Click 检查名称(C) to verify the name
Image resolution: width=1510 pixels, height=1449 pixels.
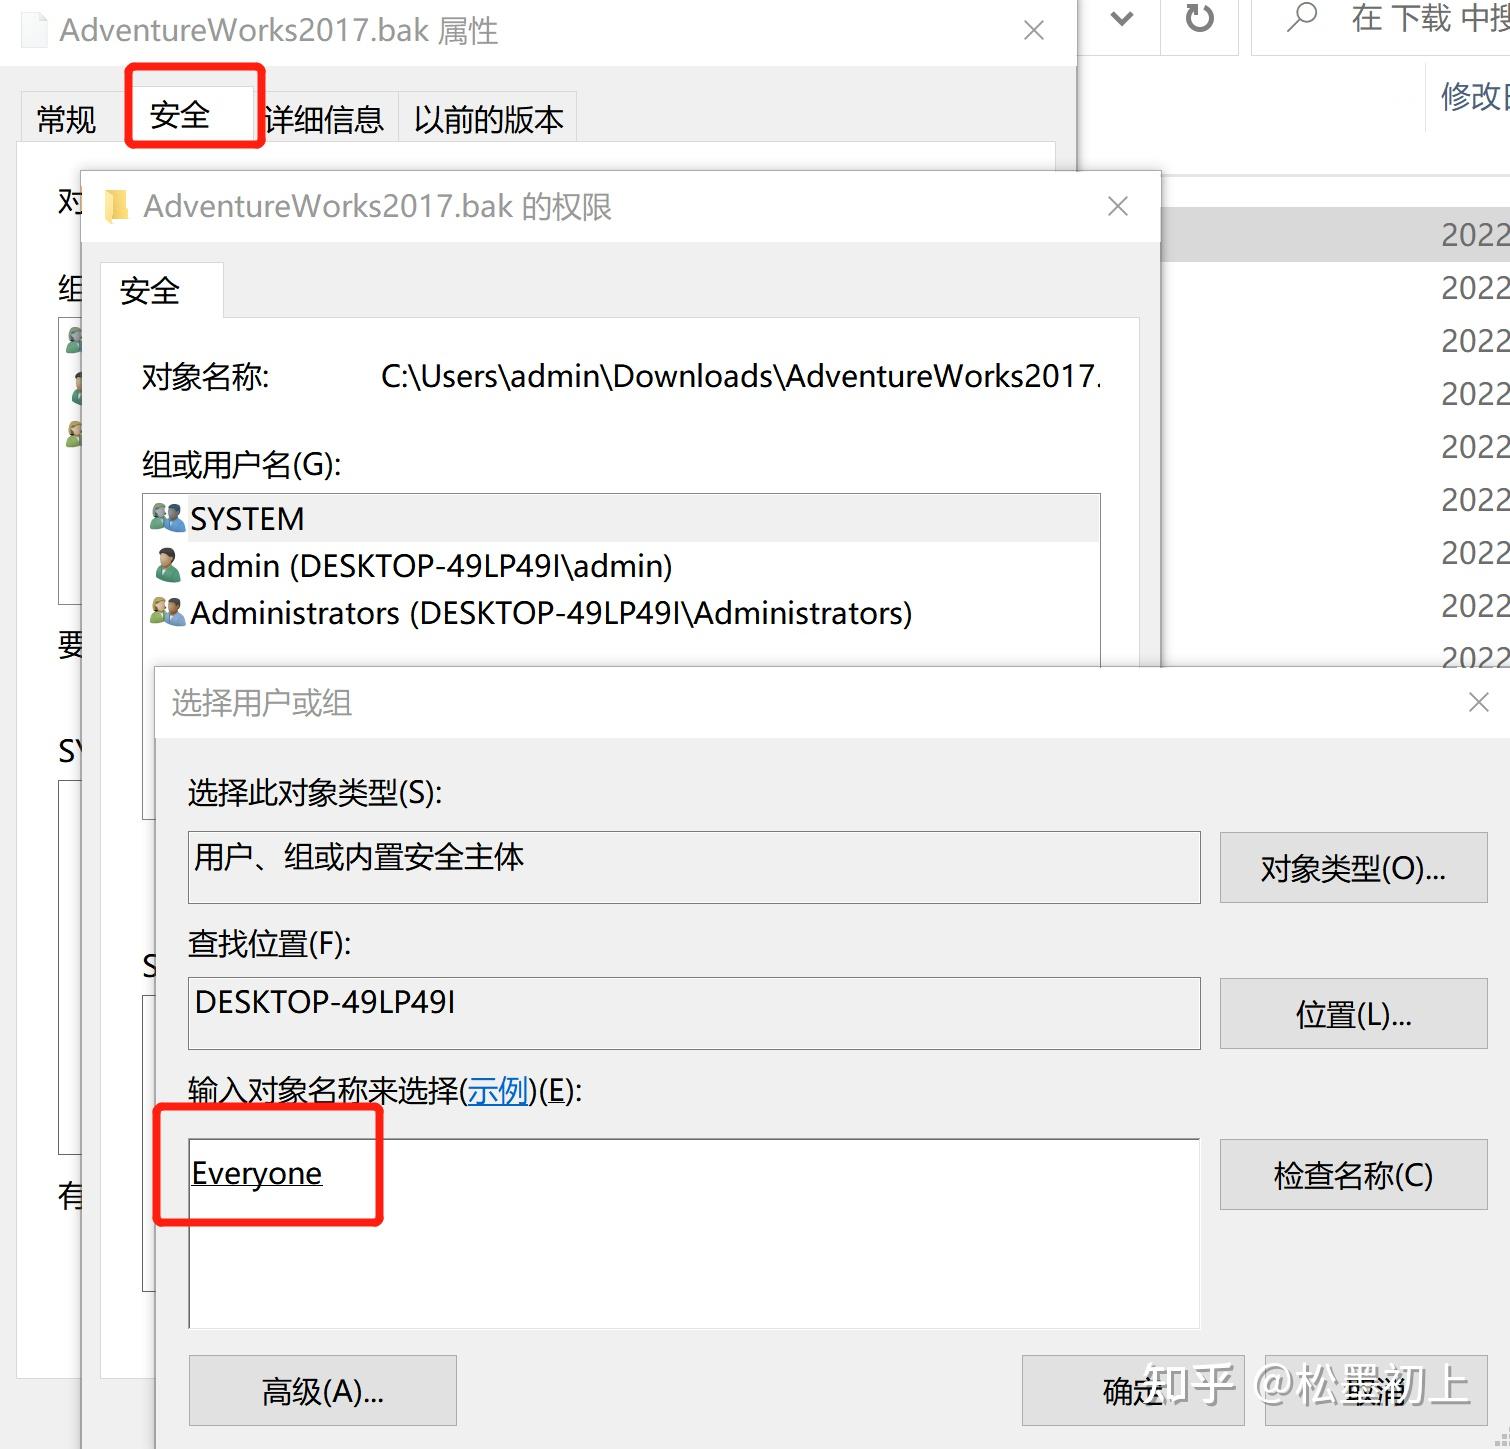1353,1175
